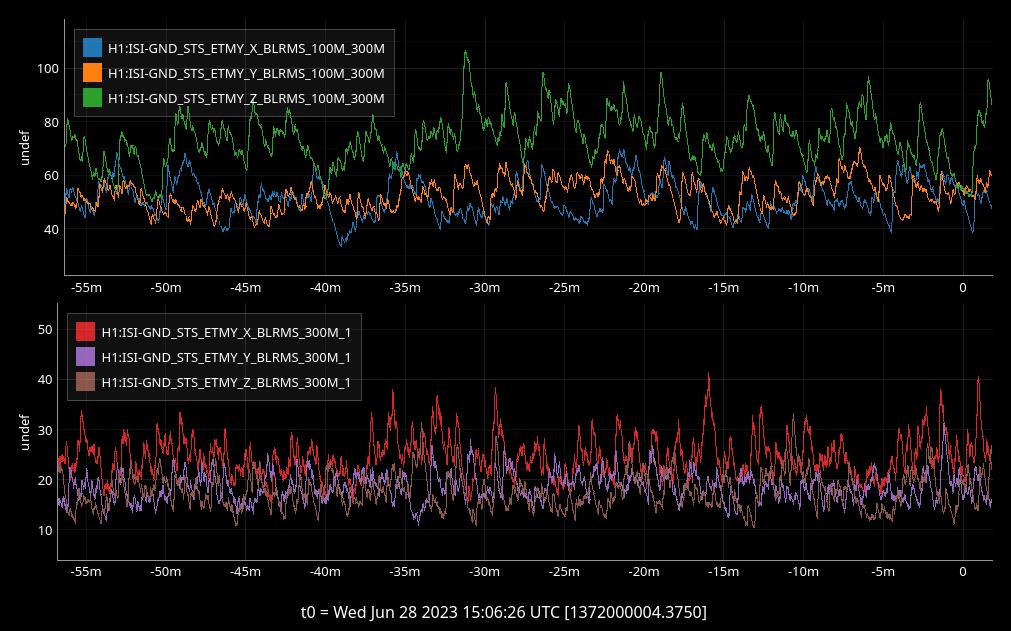Image resolution: width=1011 pixels, height=631 pixels.
Task: Click the t0 timestamp text below the plots
Action: click(504, 611)
